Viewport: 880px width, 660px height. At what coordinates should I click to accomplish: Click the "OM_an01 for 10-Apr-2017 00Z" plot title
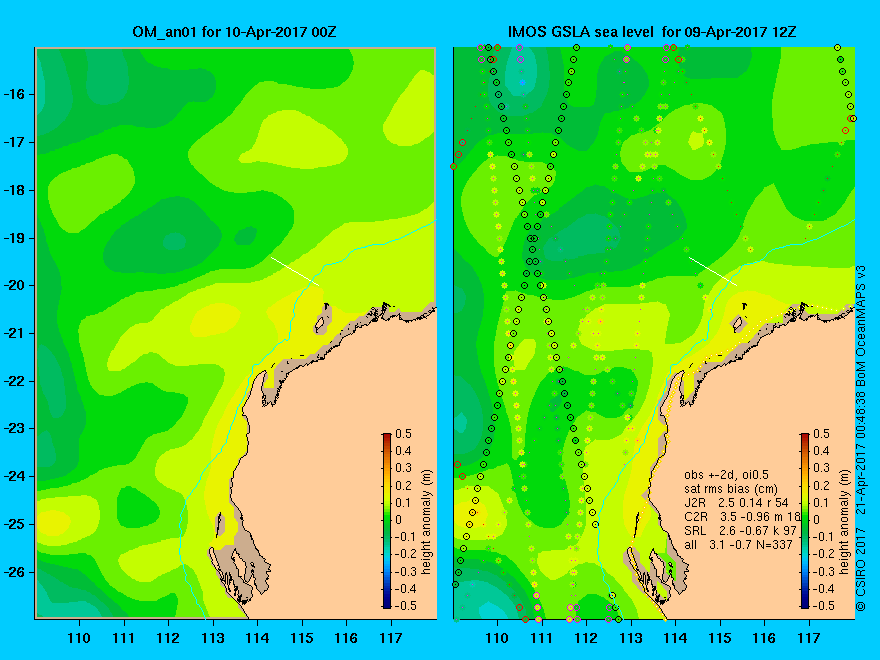click(x=234, y=32)
